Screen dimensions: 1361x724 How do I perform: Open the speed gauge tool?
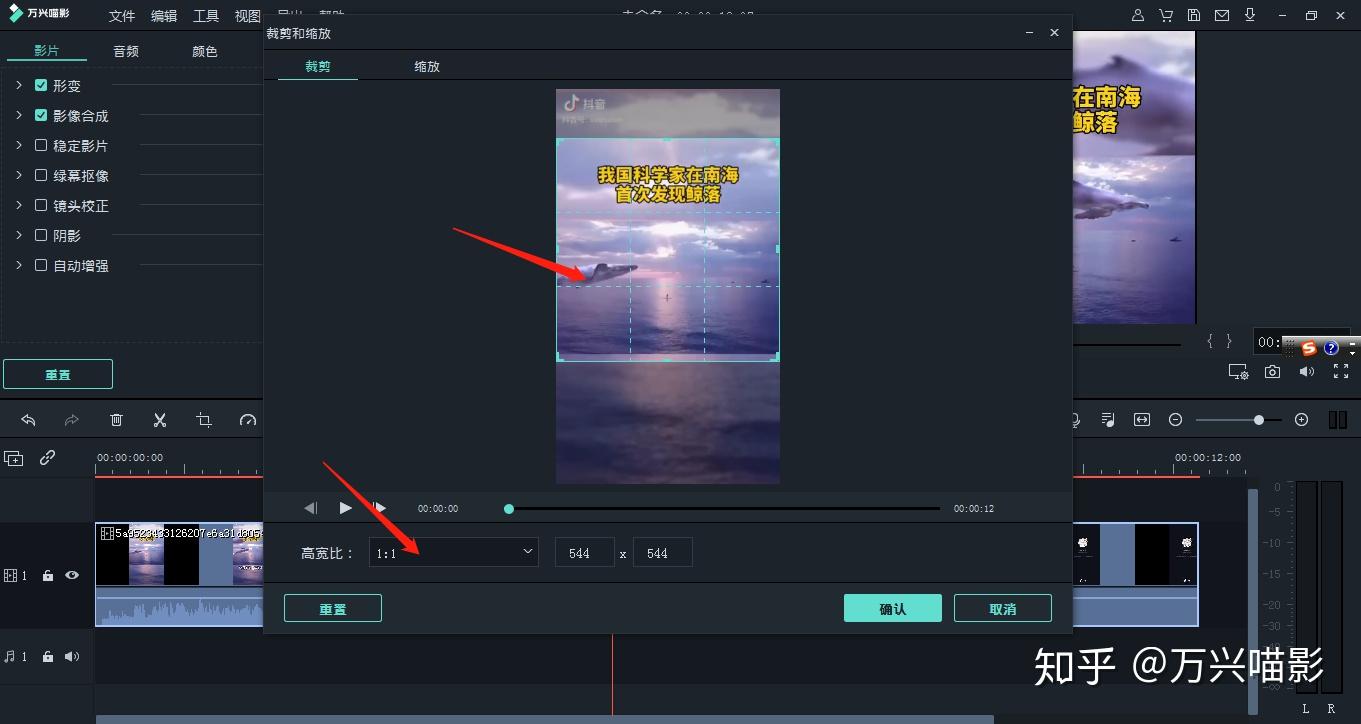coord(248,420)
